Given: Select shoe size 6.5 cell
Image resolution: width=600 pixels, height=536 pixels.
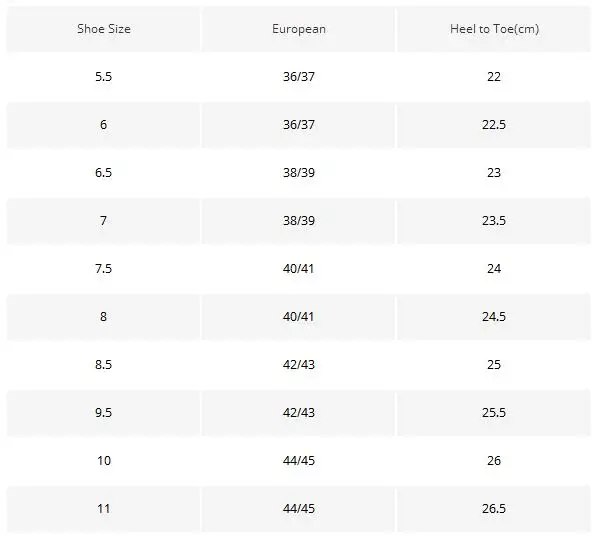Looking at the screenshot, I should (x=104, y=173).
